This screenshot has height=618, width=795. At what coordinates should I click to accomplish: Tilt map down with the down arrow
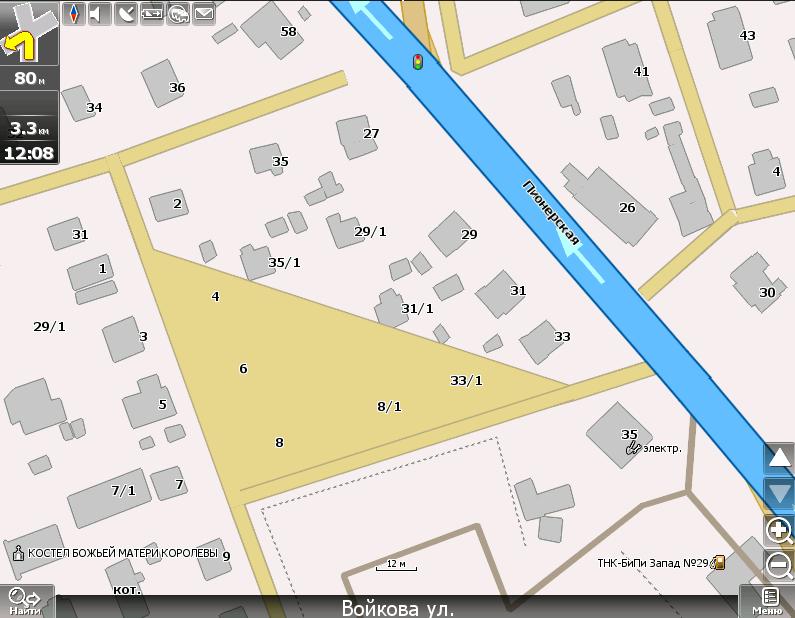(x=779, y=493)
